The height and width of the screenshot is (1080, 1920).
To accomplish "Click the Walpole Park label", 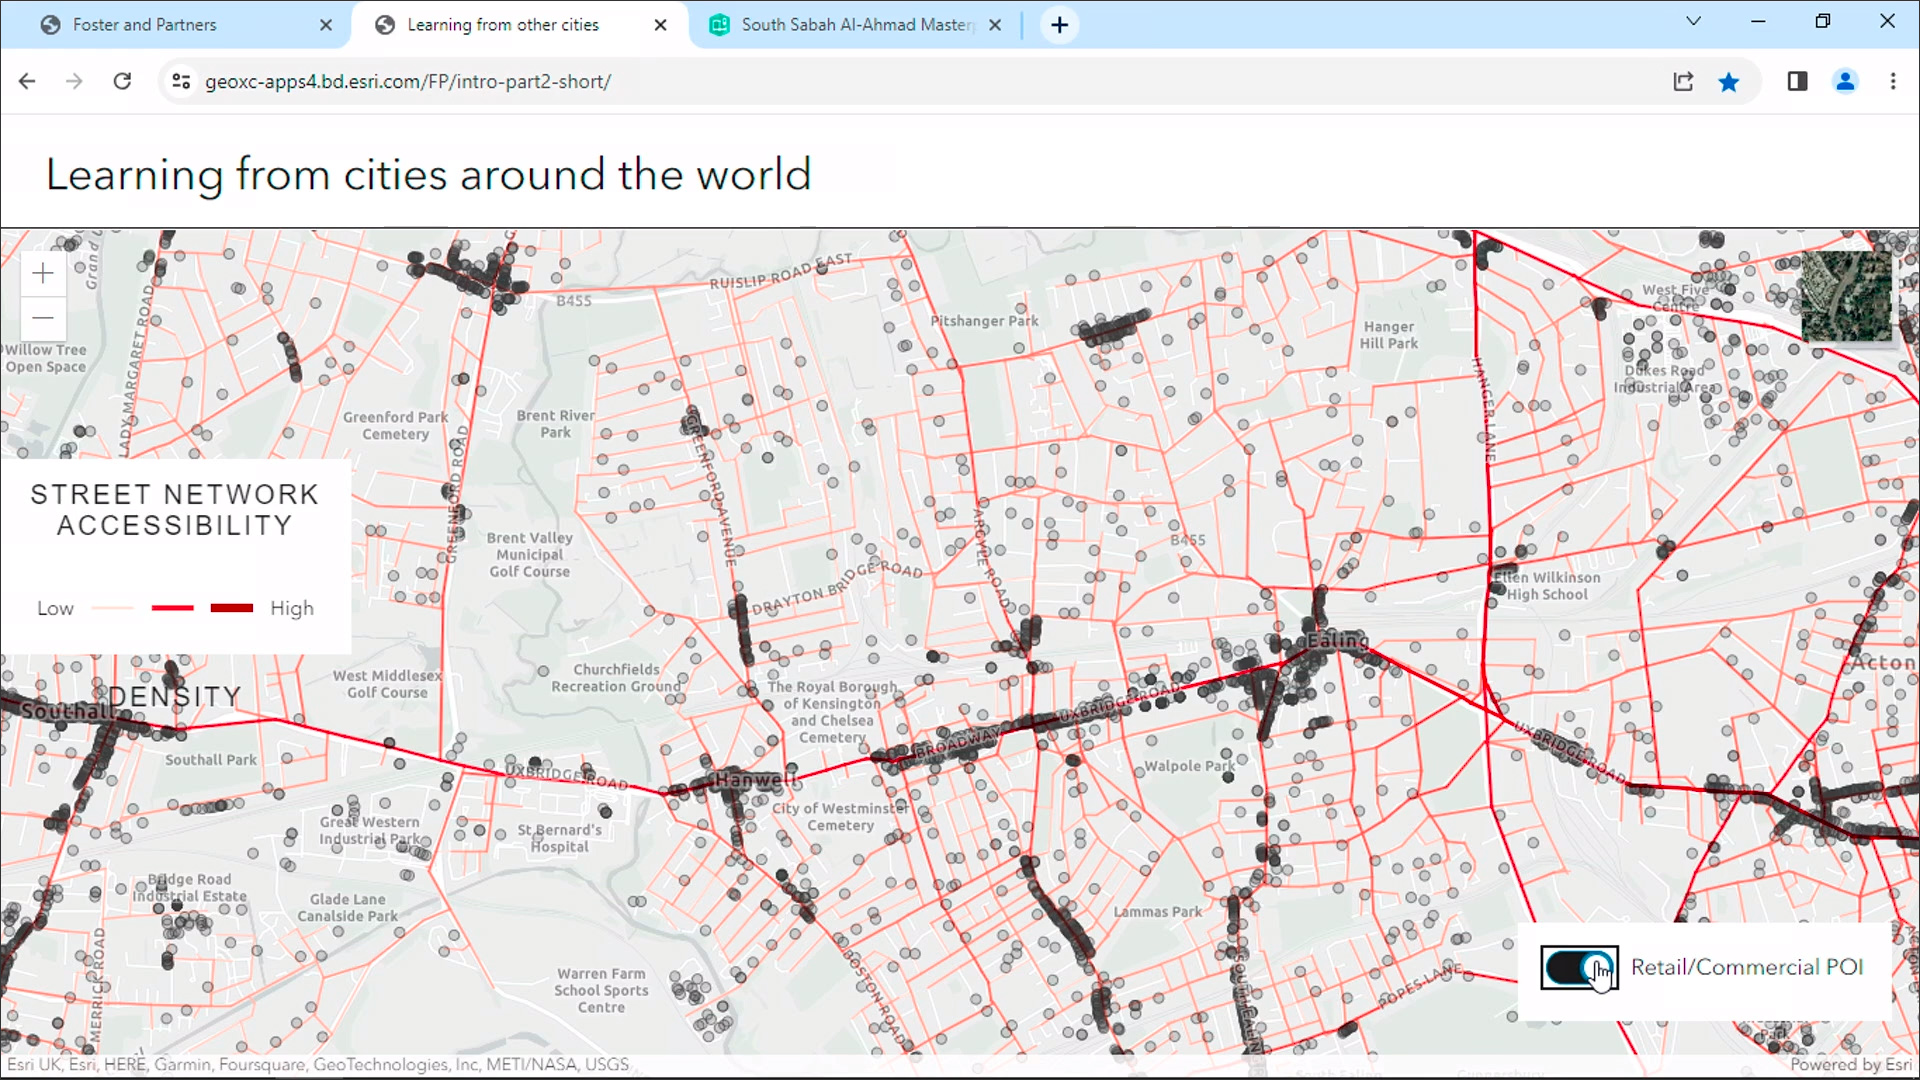I will (1190, 766).
